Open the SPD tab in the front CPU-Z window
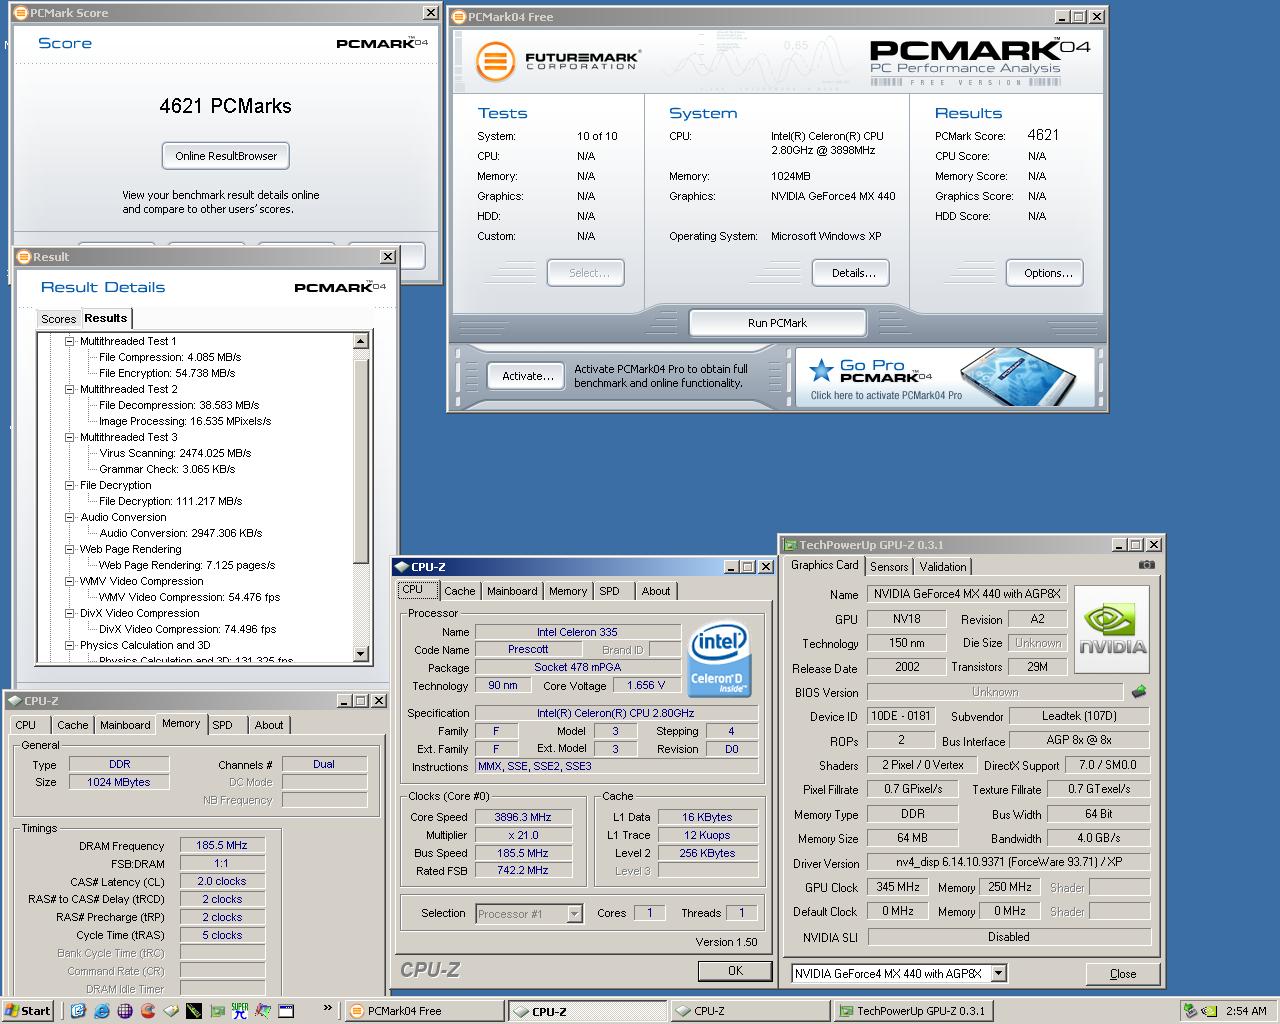The width and height of the screenshot is (1280, 1024). coord(610,591)
